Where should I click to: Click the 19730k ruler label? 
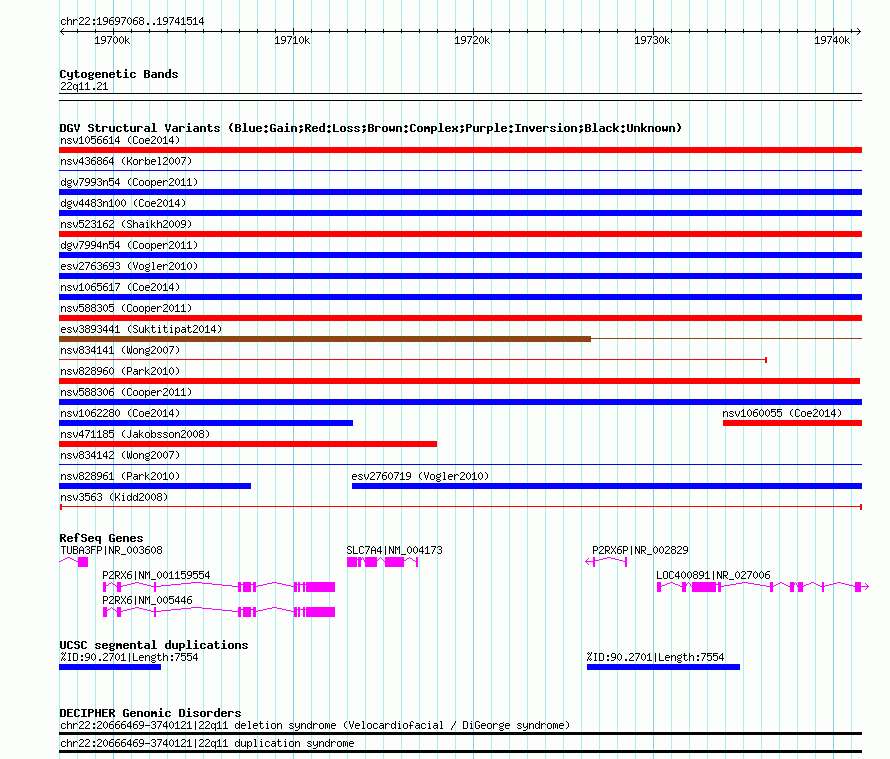tap(652, 40)
